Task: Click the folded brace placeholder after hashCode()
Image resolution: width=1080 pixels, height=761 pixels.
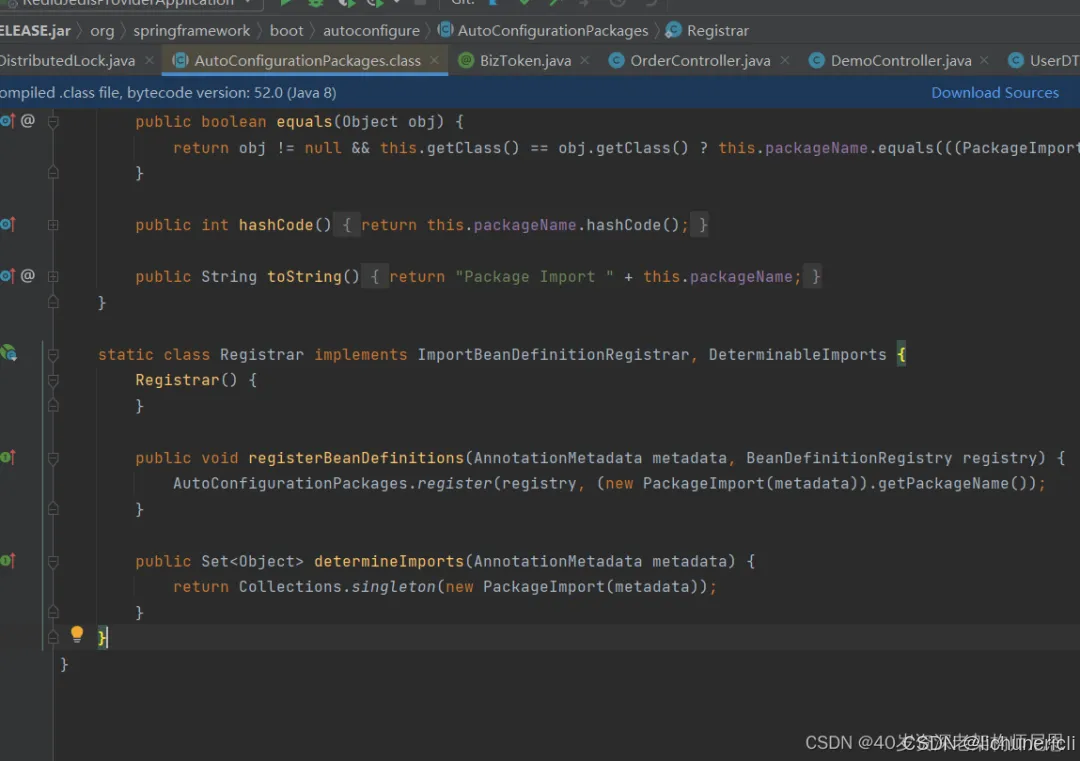Action: [x=347, y=225]
